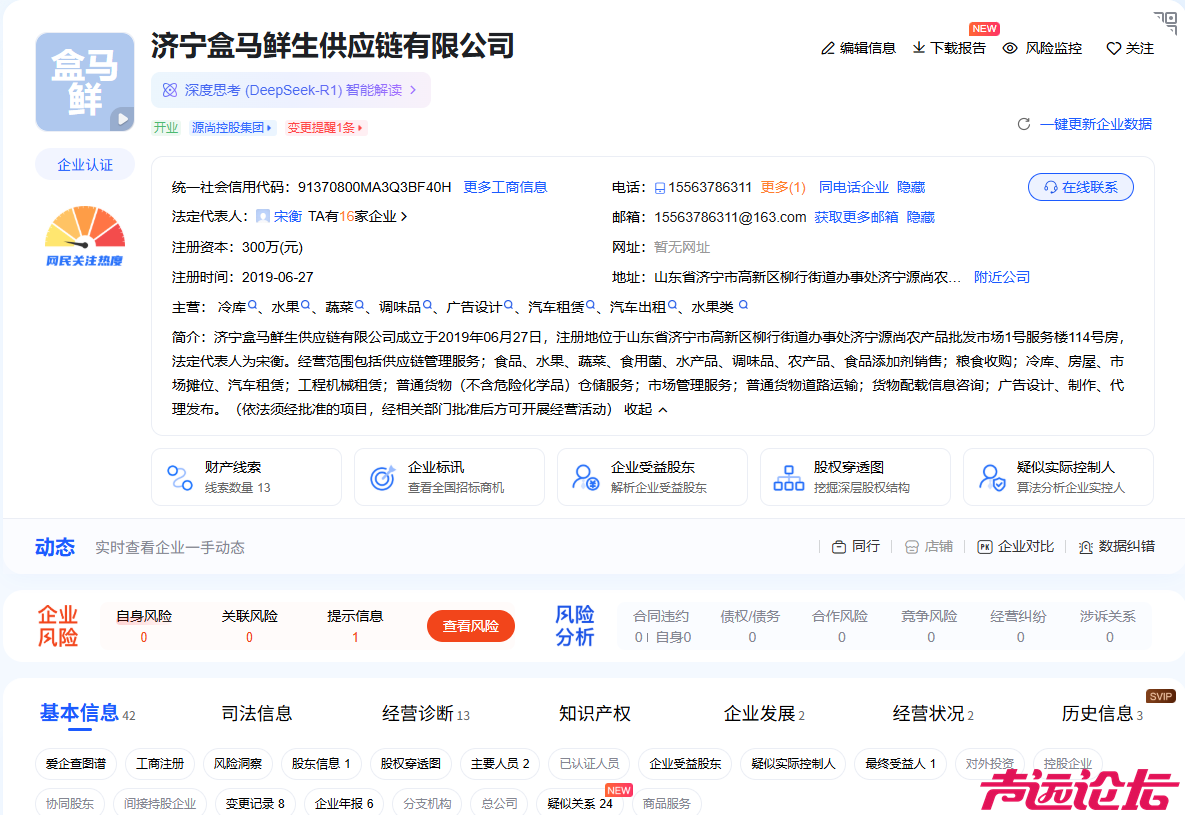Select the 企业年报 6 chip
Screen dimensions: 1185x815
point(344,803)
